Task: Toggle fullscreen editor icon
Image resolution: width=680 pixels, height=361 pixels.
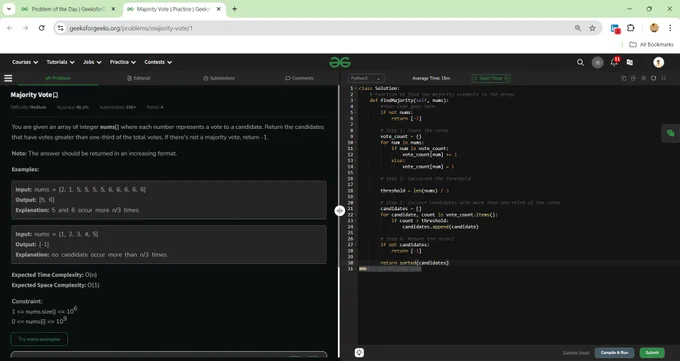Action: (663, 78)
